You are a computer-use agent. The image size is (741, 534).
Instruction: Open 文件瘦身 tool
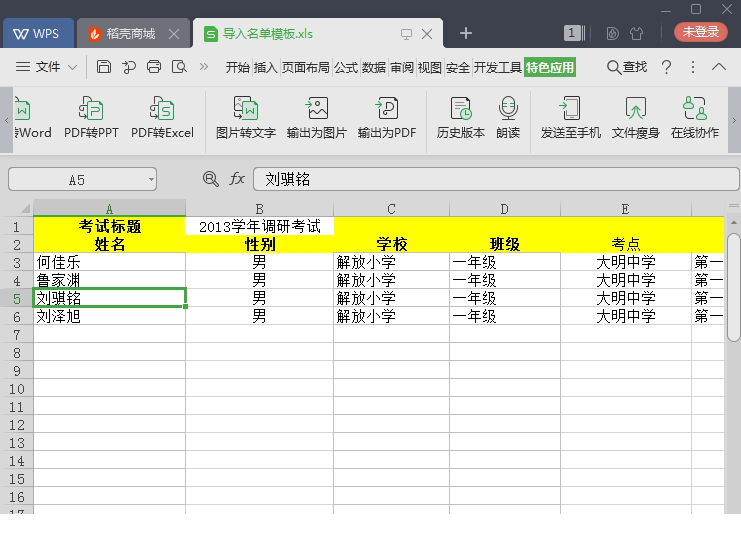(x=636, y=118)
